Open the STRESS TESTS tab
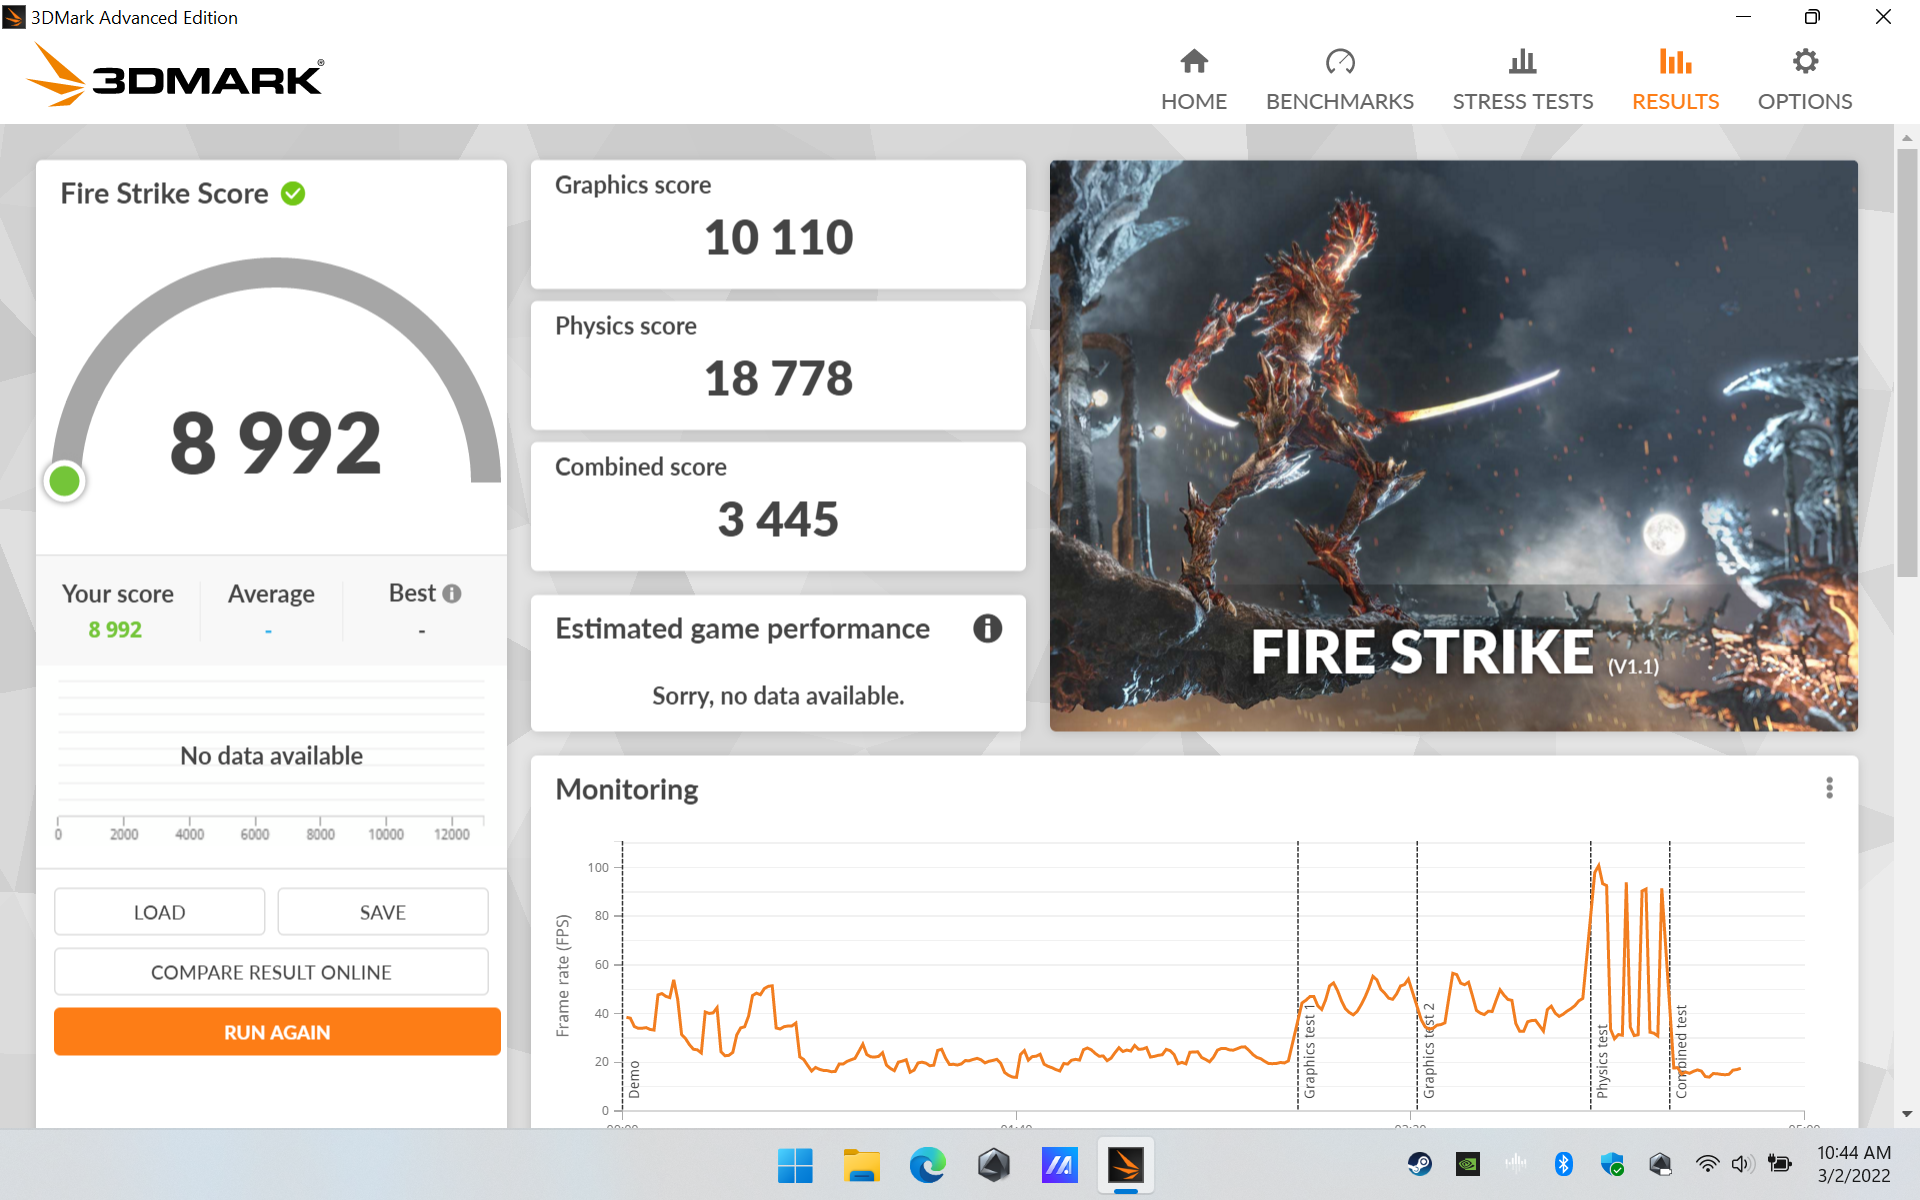The height and width of the screenshot is (1200, 1920). click(1522, 80)
